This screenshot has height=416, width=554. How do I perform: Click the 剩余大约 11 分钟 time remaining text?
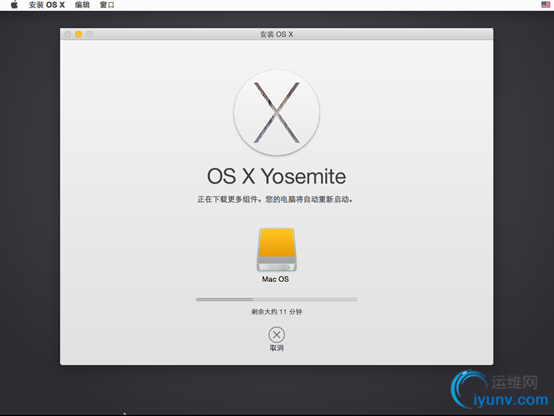coord(277,312)
